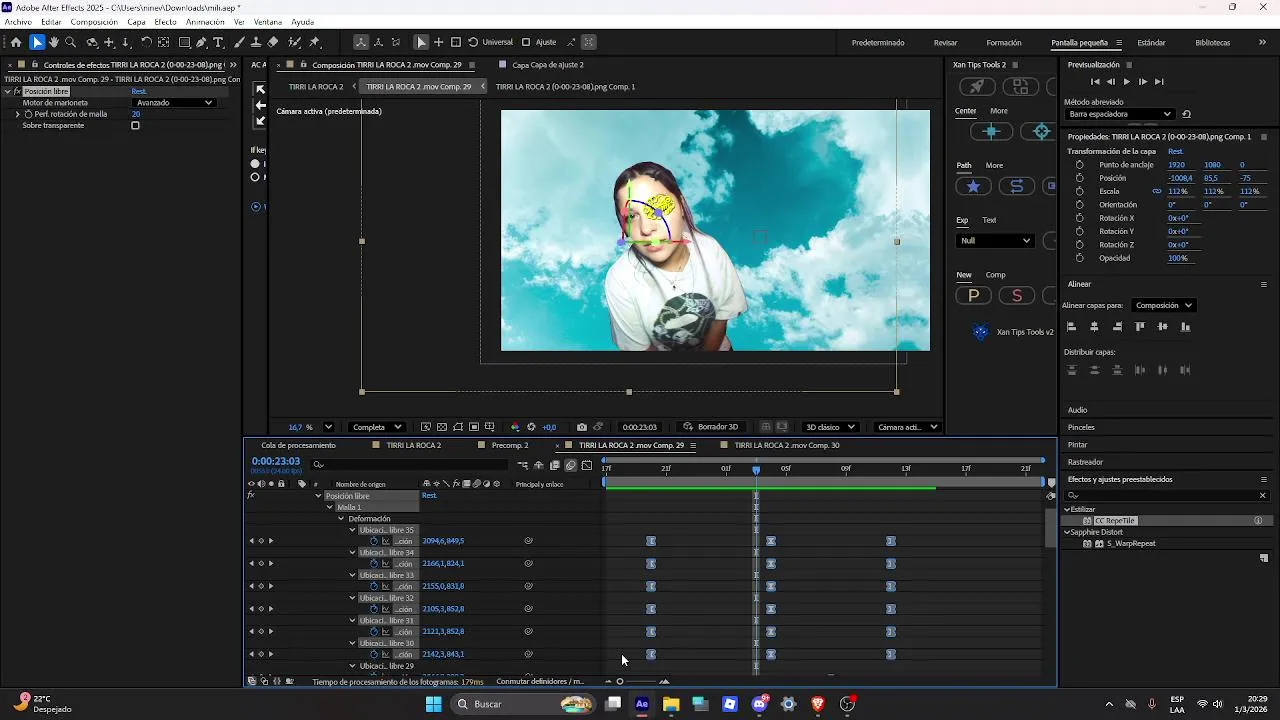This screenshot has width=1280, height=720.
Task: Select the Zoom magnifier tool
Action: click(71, 42)
